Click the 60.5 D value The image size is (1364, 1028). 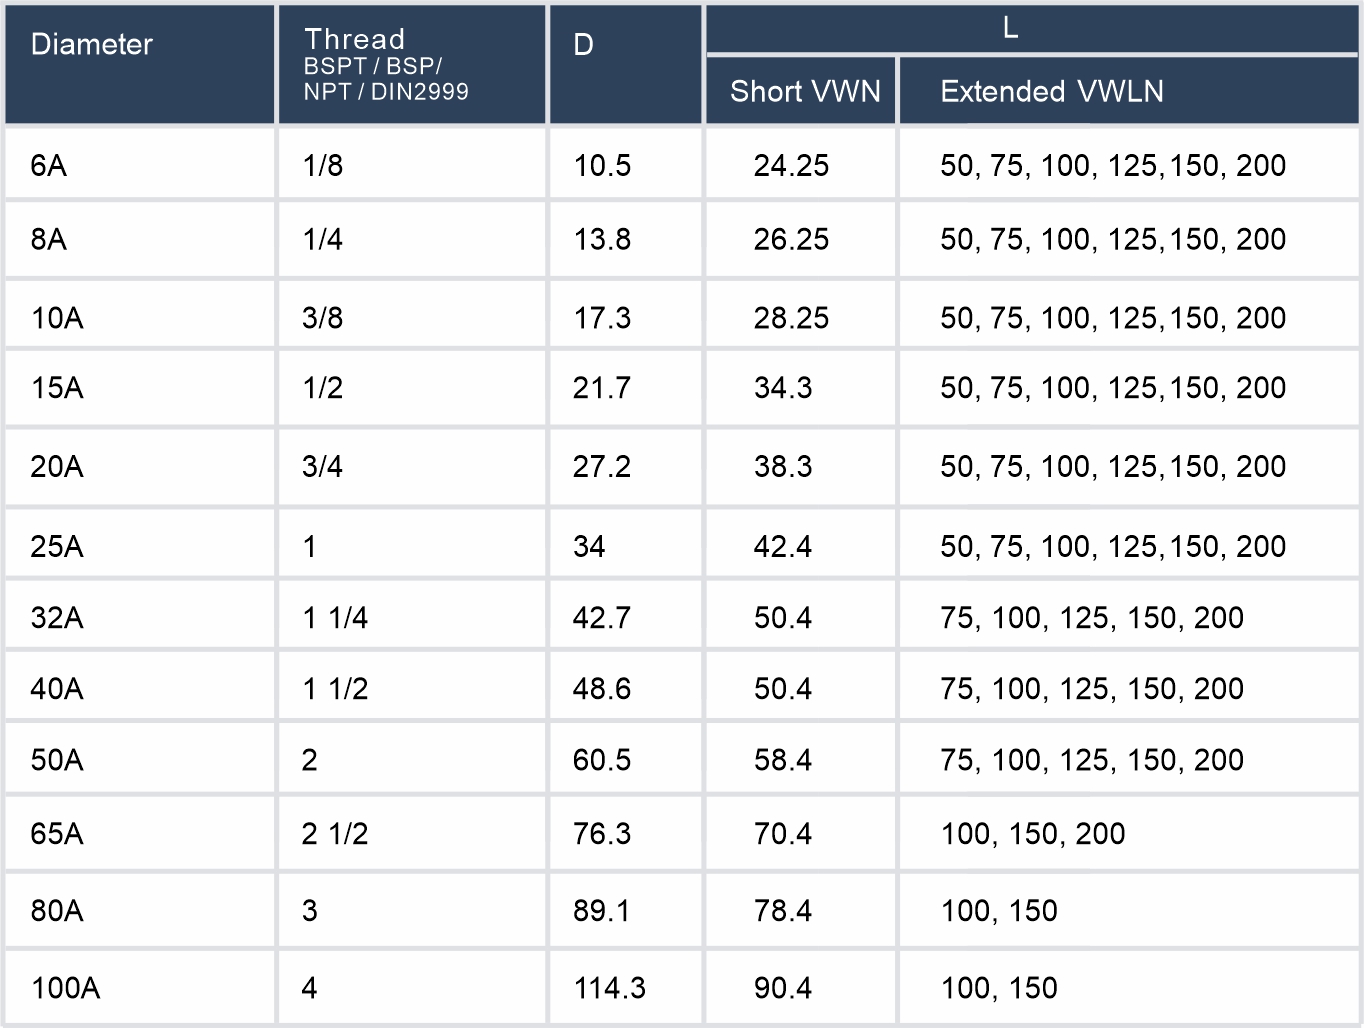tap(601, 760)
